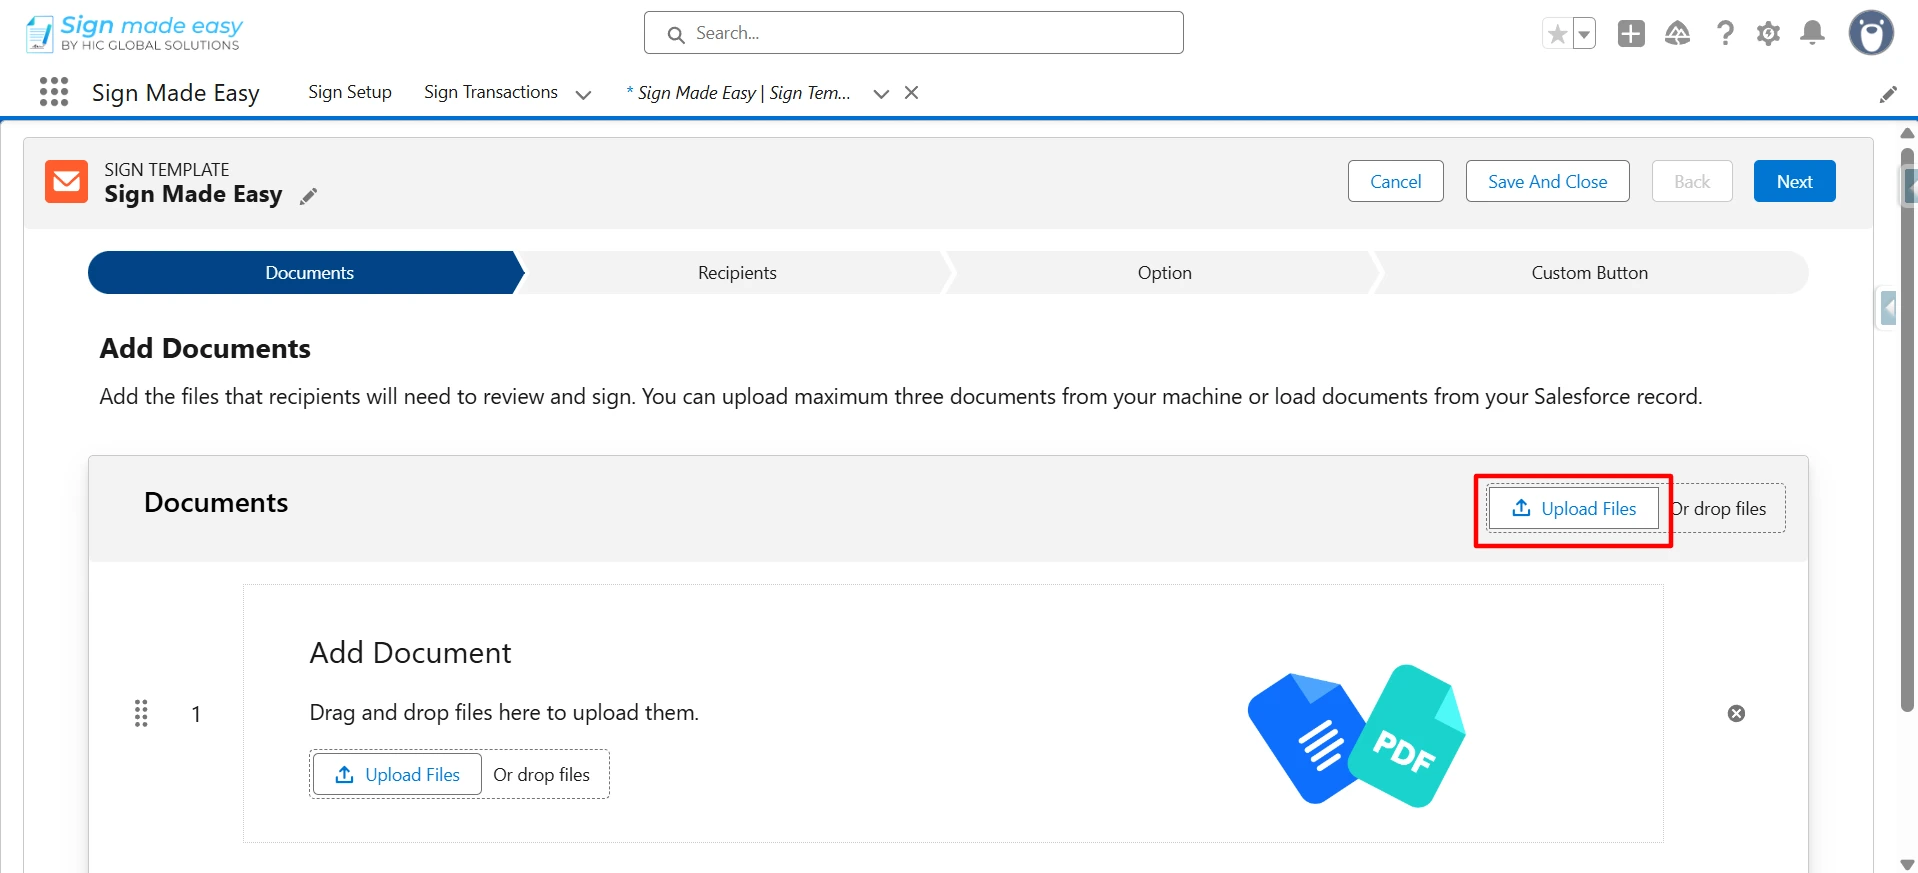Image resolution: width=1918 pixels, height=873 pixels.
Task: Open the Global Actions plus icon
Action: [x=1631, y=33]
